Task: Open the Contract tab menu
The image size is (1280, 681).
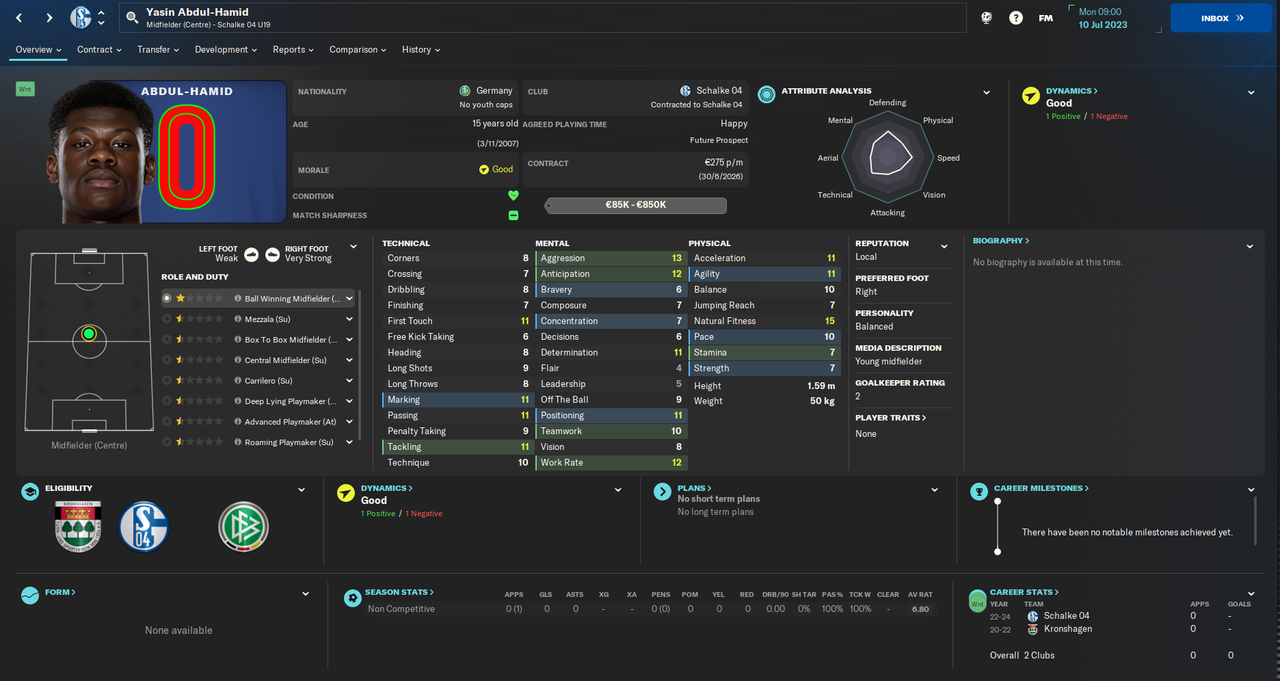Action: (99, 49)
